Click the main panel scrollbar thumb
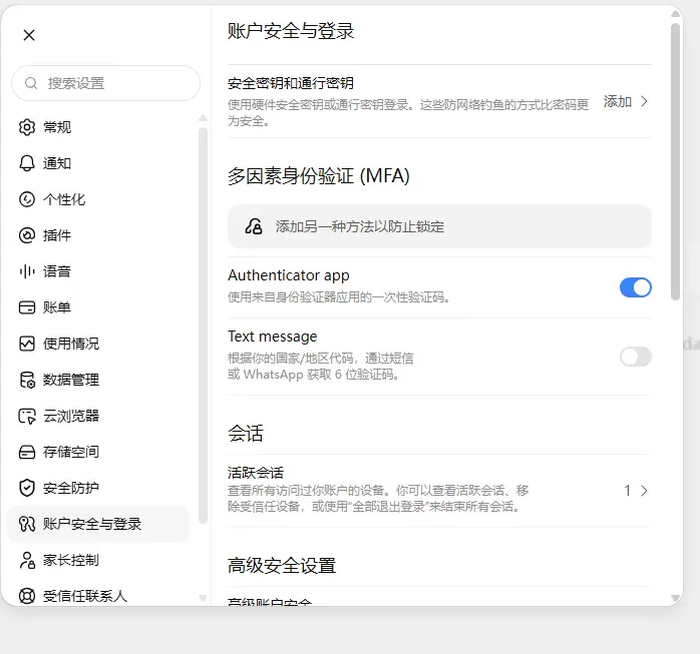The width and height of the screenshot is (700, 654). tap(675, 162)
